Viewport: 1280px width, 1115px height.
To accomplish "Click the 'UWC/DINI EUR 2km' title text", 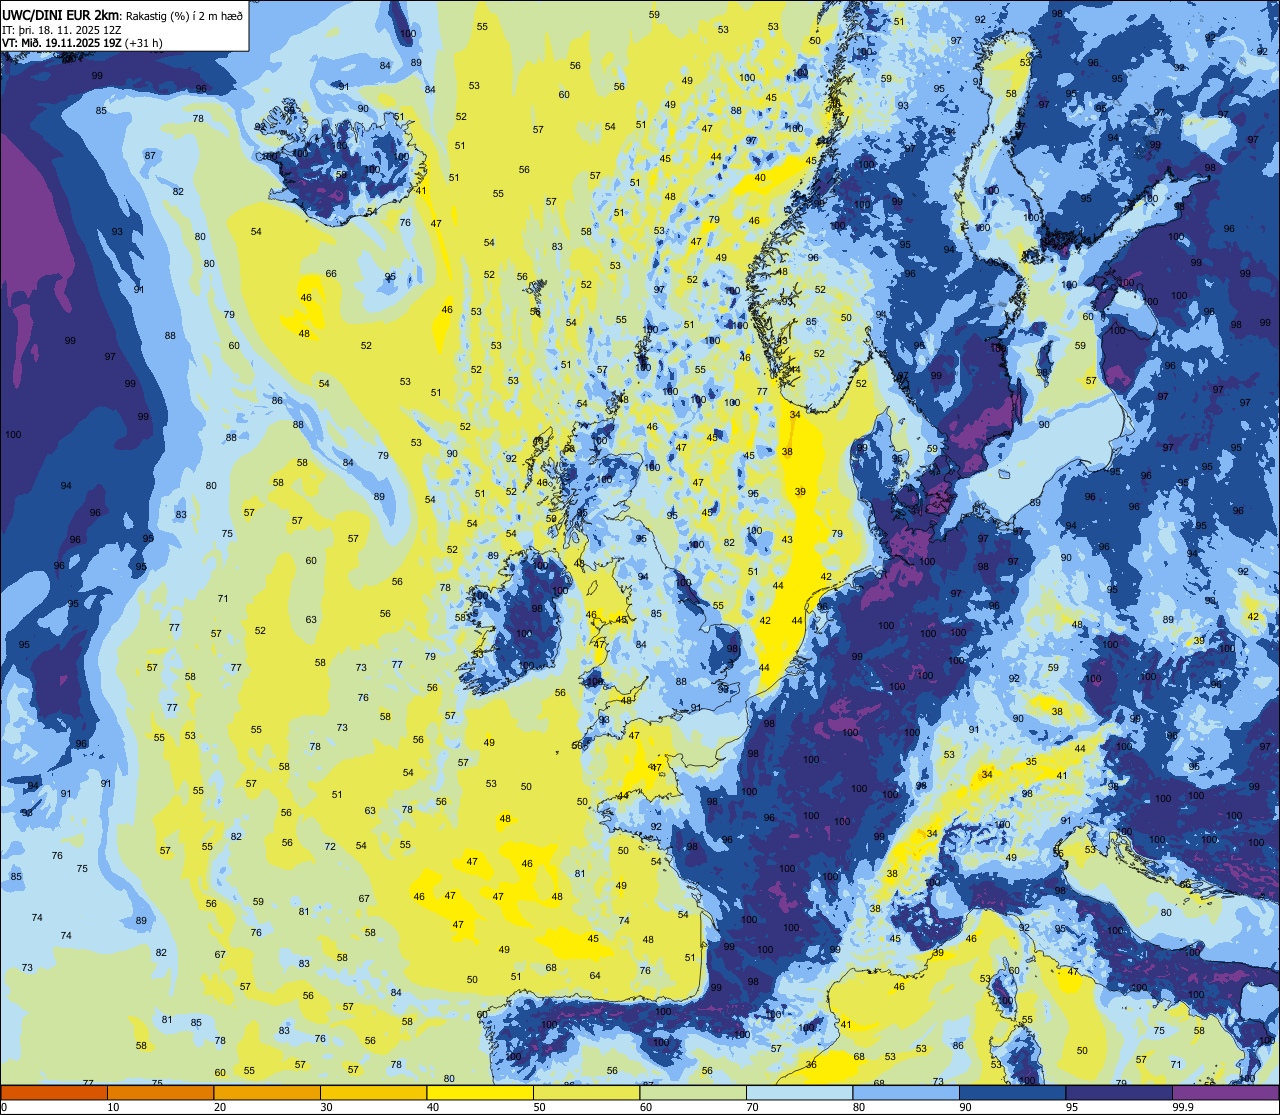I will (61, 13).
